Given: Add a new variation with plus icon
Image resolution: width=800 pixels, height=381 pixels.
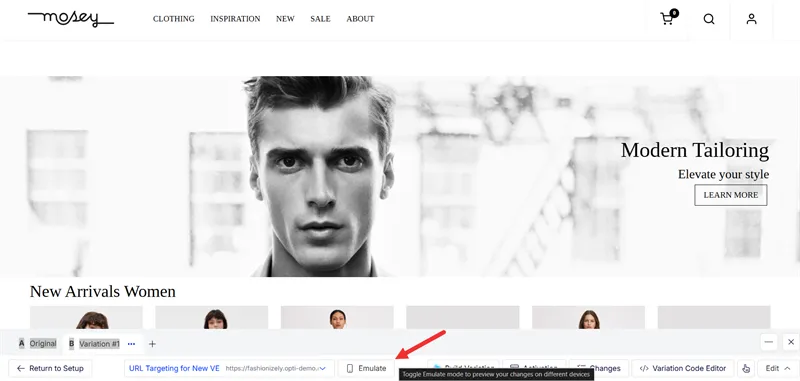Looking at the screenshot, I should tap(152, 344).
